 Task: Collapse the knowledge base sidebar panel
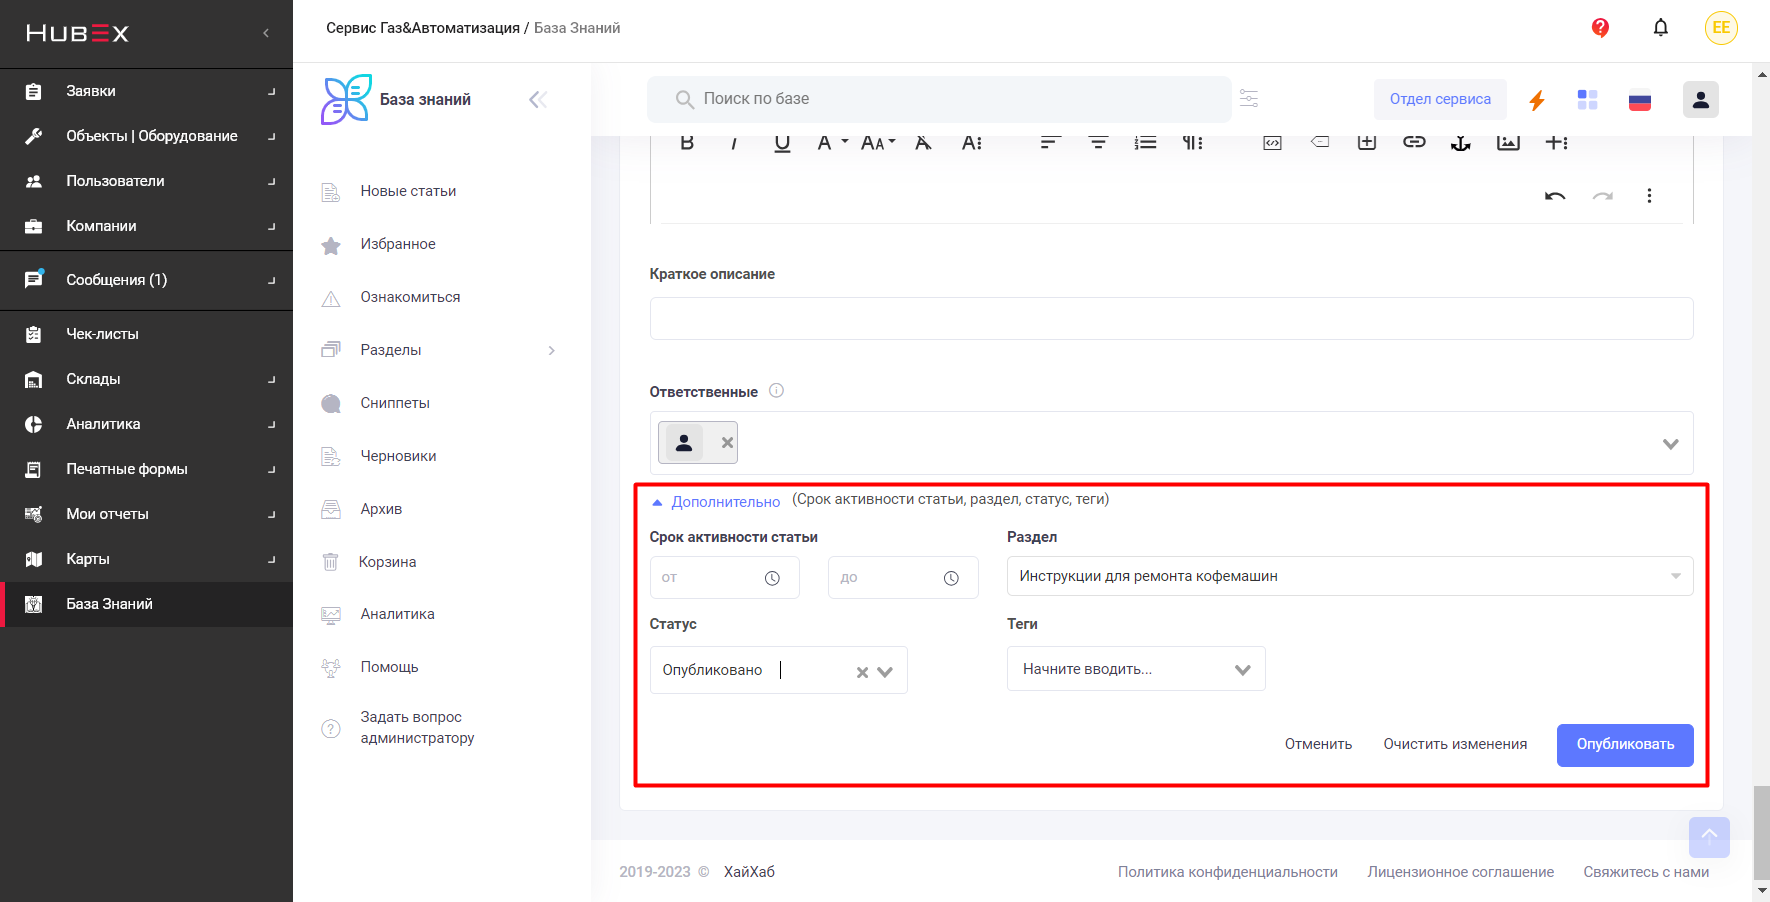coord(538,99)
